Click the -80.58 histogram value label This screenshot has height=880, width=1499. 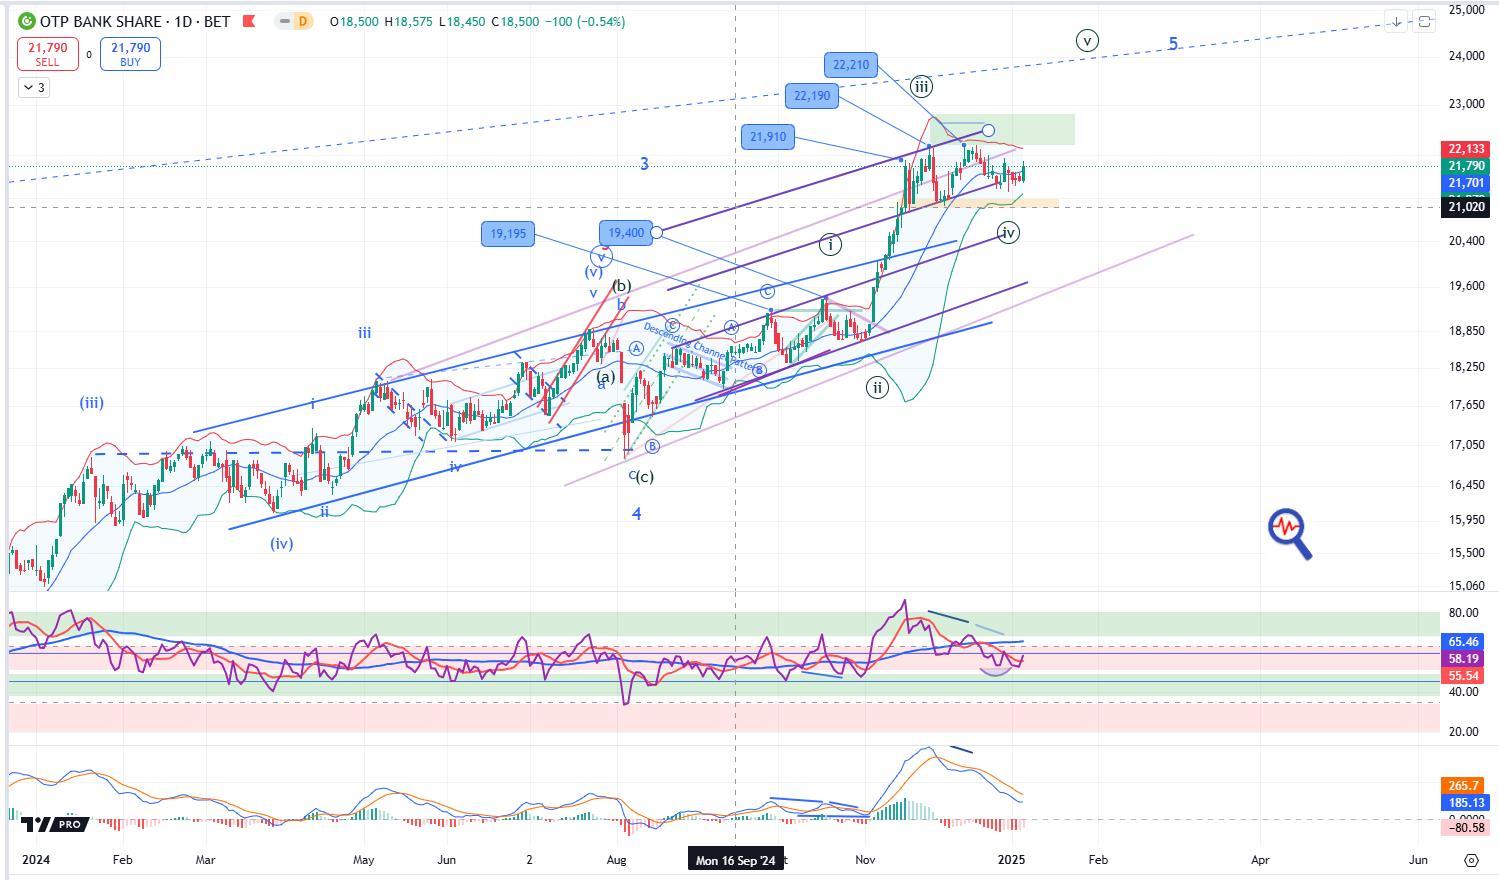[1464, 827]
